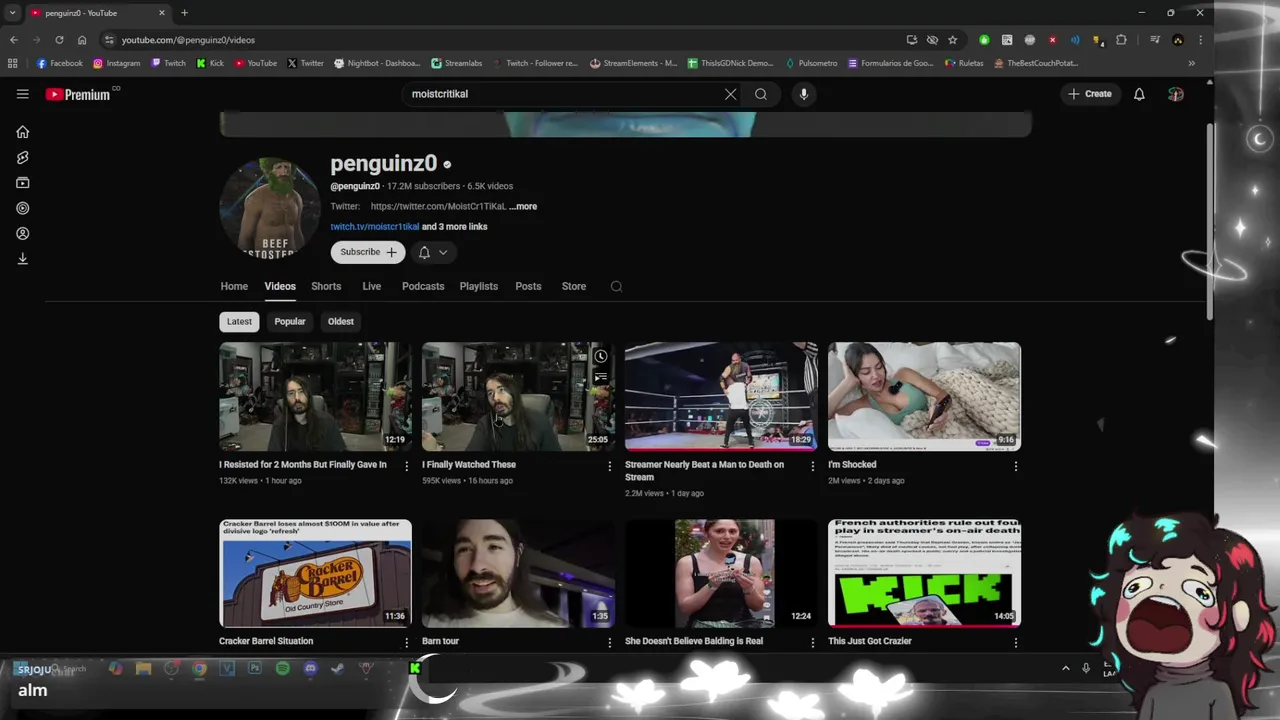Start voice search with microphone

(x=804, y=94)
